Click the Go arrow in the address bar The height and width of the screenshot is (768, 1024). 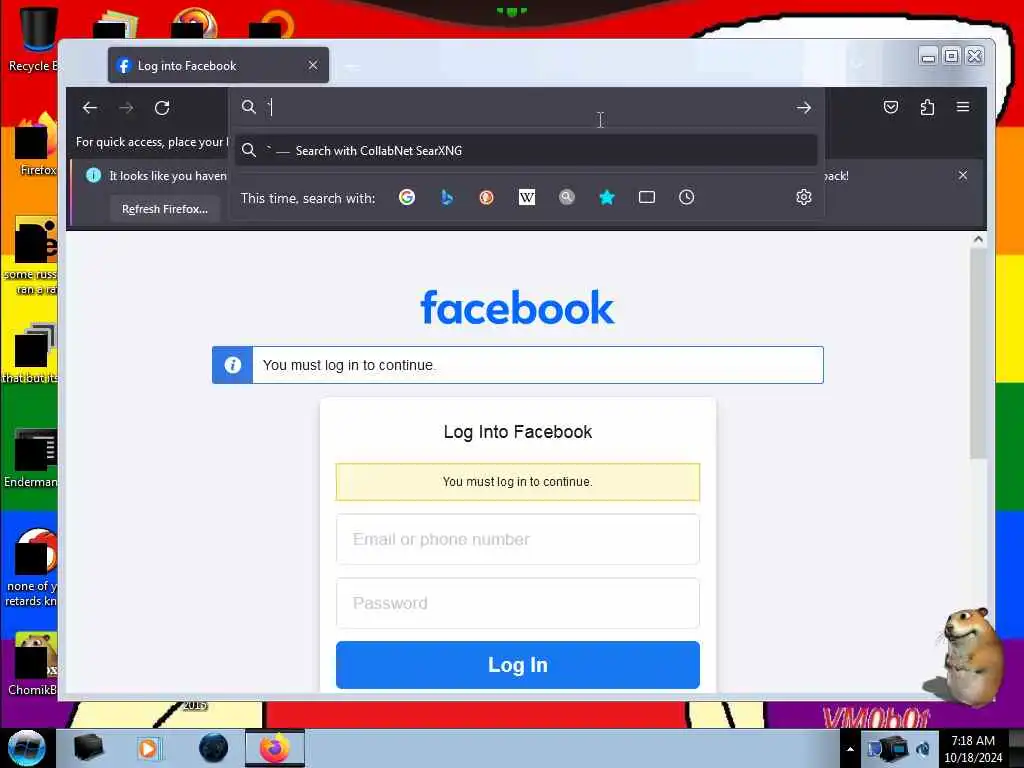tap(804, 108)
